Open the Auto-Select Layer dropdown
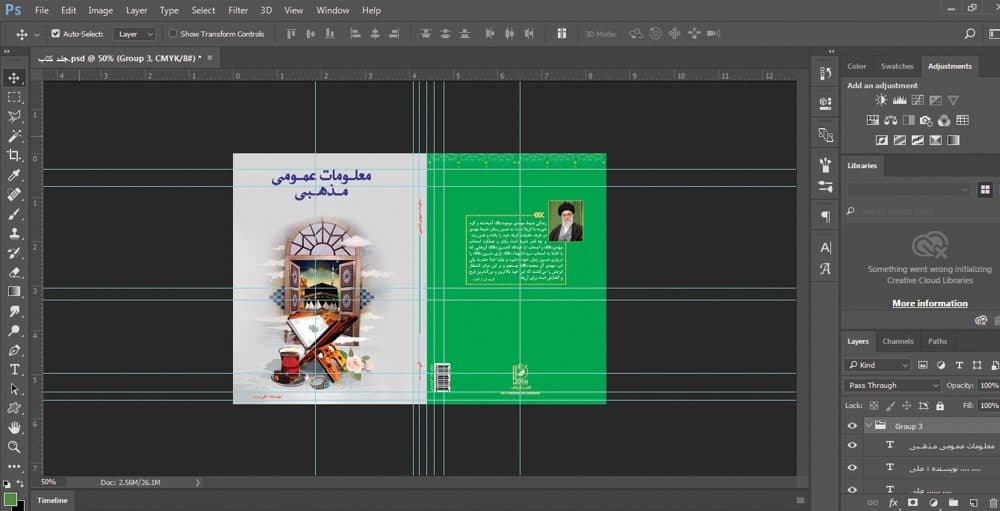 coord(135,34)
